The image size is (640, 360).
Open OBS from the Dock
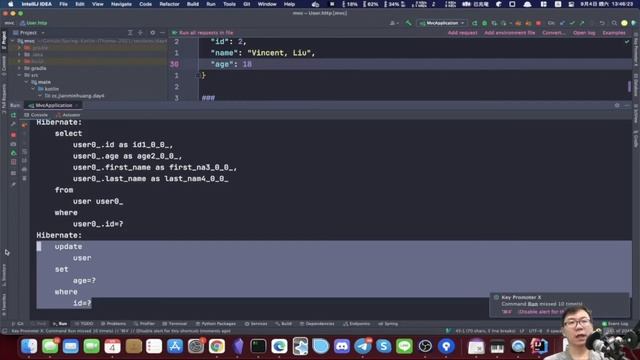coord(425,347)
